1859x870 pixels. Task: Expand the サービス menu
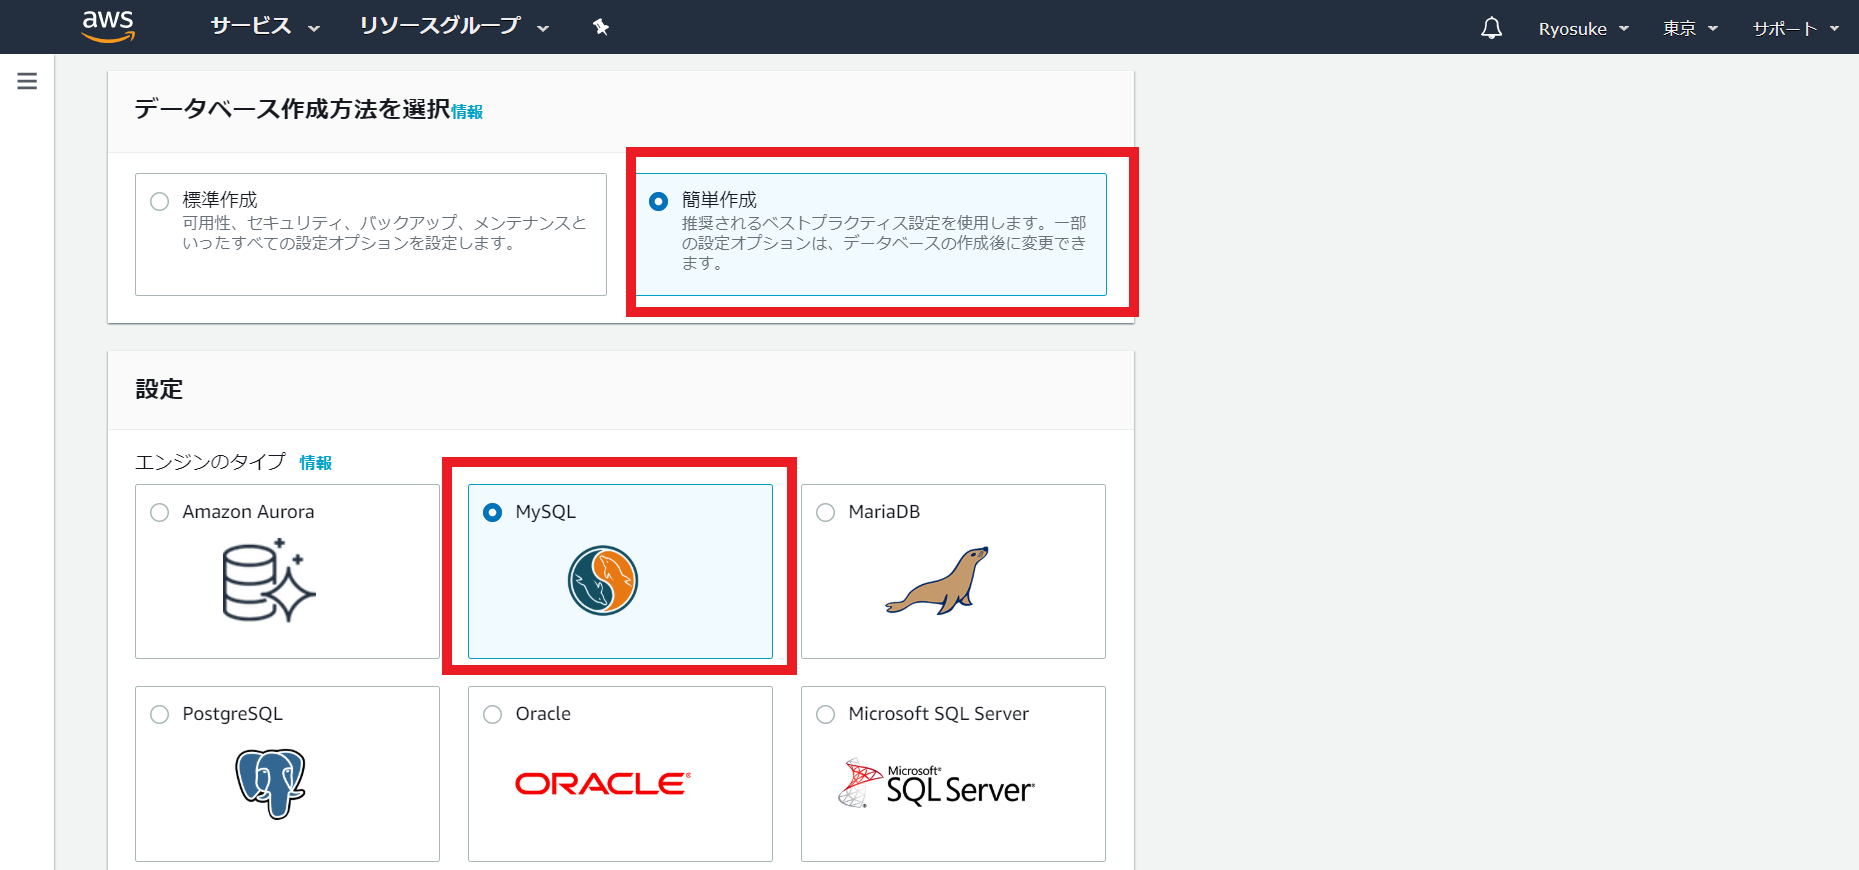pos(265,27)
